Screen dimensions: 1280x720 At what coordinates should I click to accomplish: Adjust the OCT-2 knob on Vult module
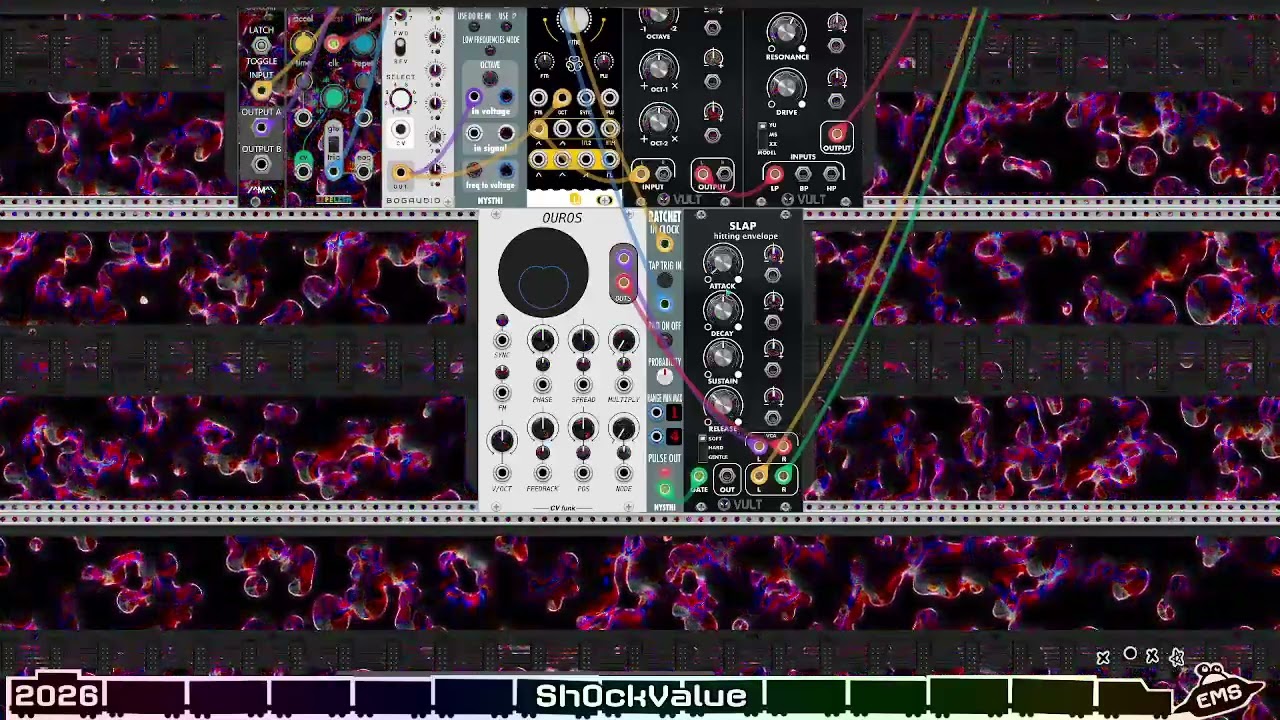click(x=657, y=121)
